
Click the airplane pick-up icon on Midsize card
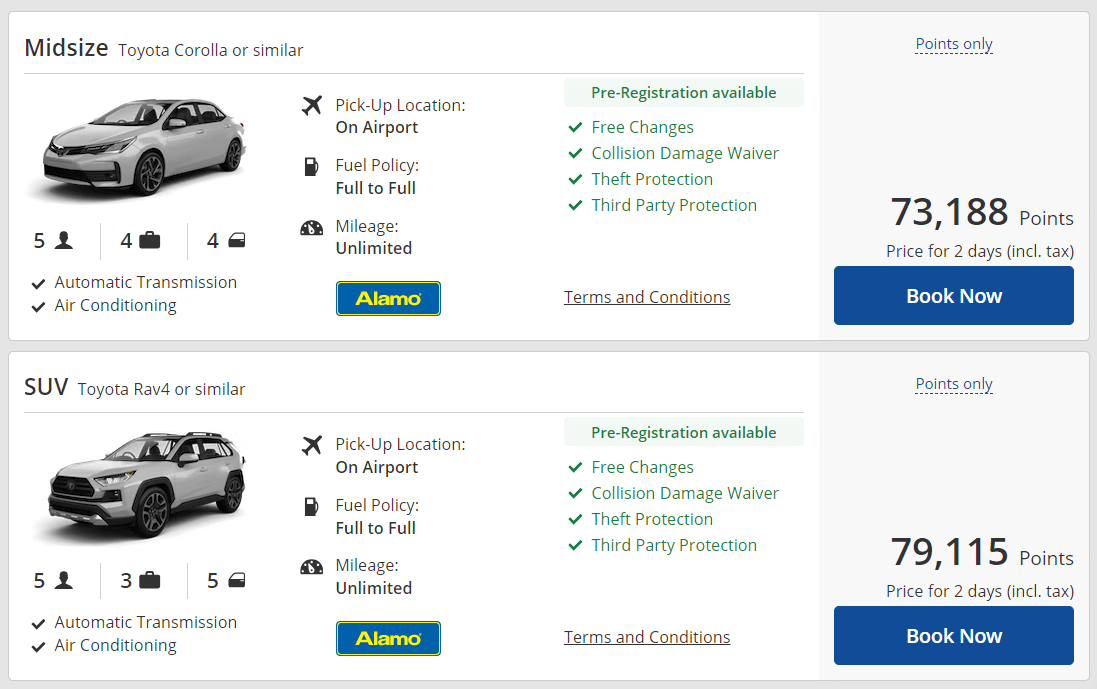click(x=312, y=105)
